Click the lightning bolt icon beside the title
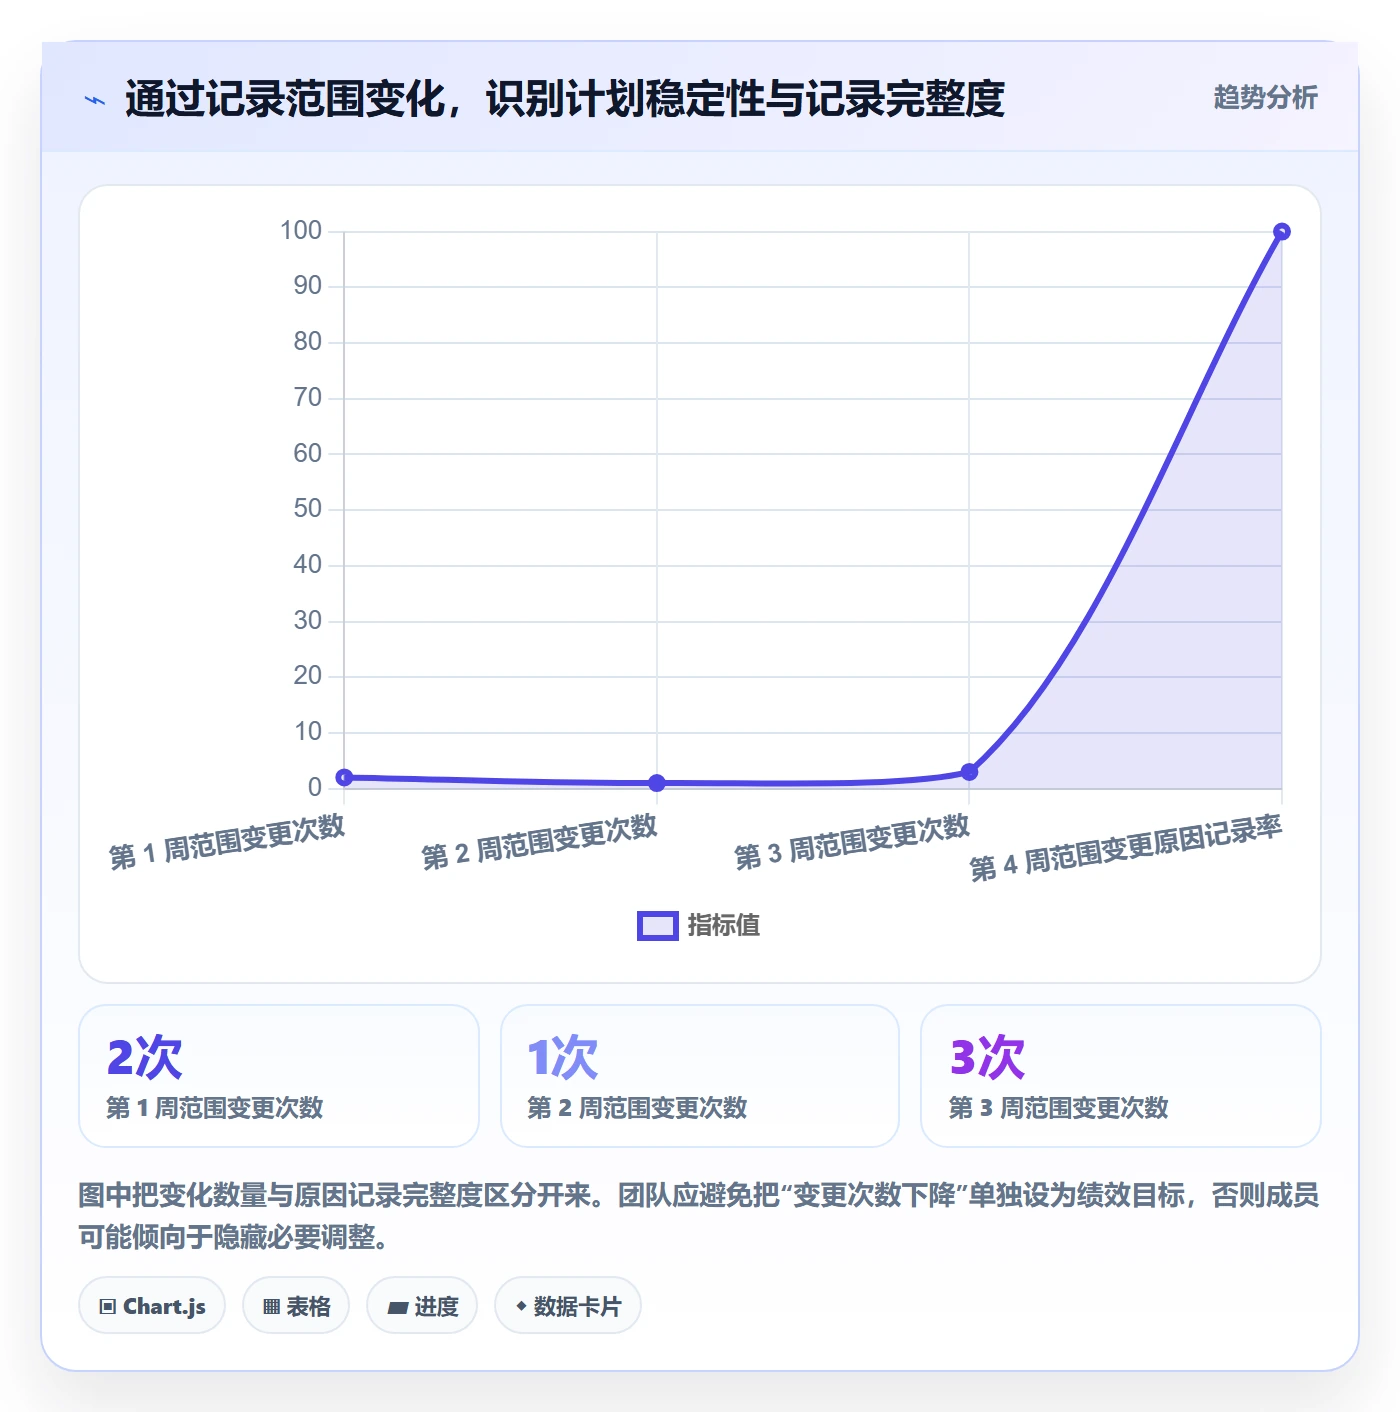The width and height of the screenshot is (1400, 1412). pyautogui.click(x=95, y=100)
